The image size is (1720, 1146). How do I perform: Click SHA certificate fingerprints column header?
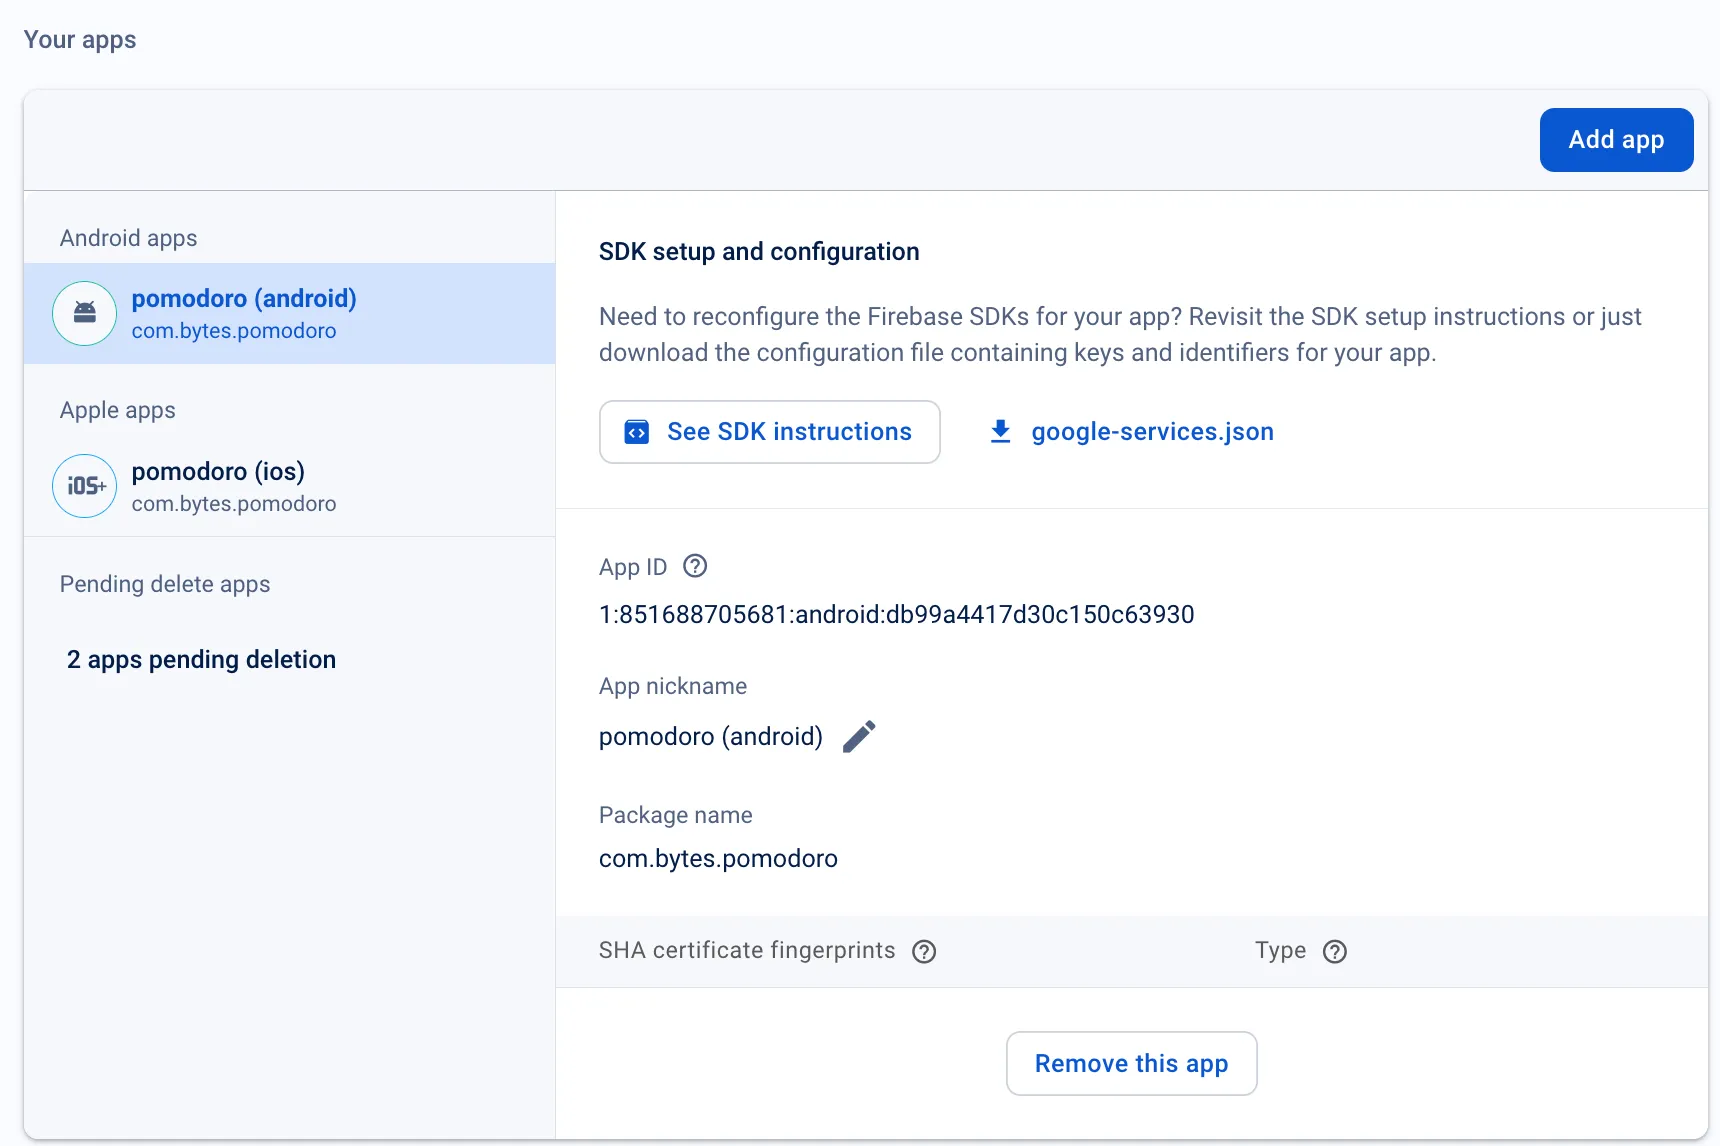tap(747, 950)
